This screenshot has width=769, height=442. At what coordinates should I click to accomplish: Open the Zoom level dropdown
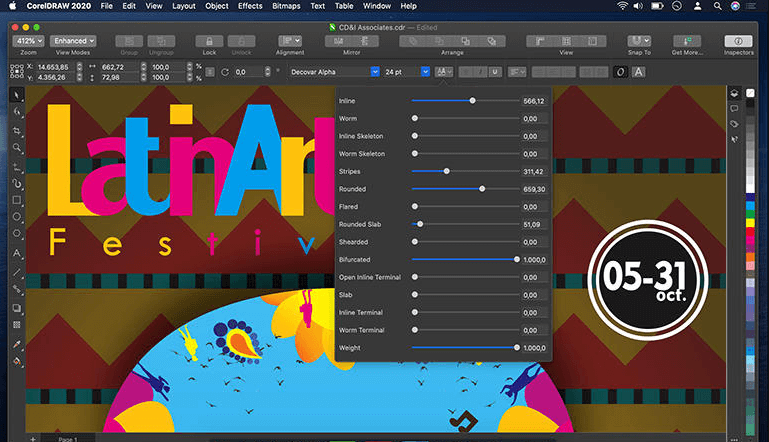click(x=28, y=41)
